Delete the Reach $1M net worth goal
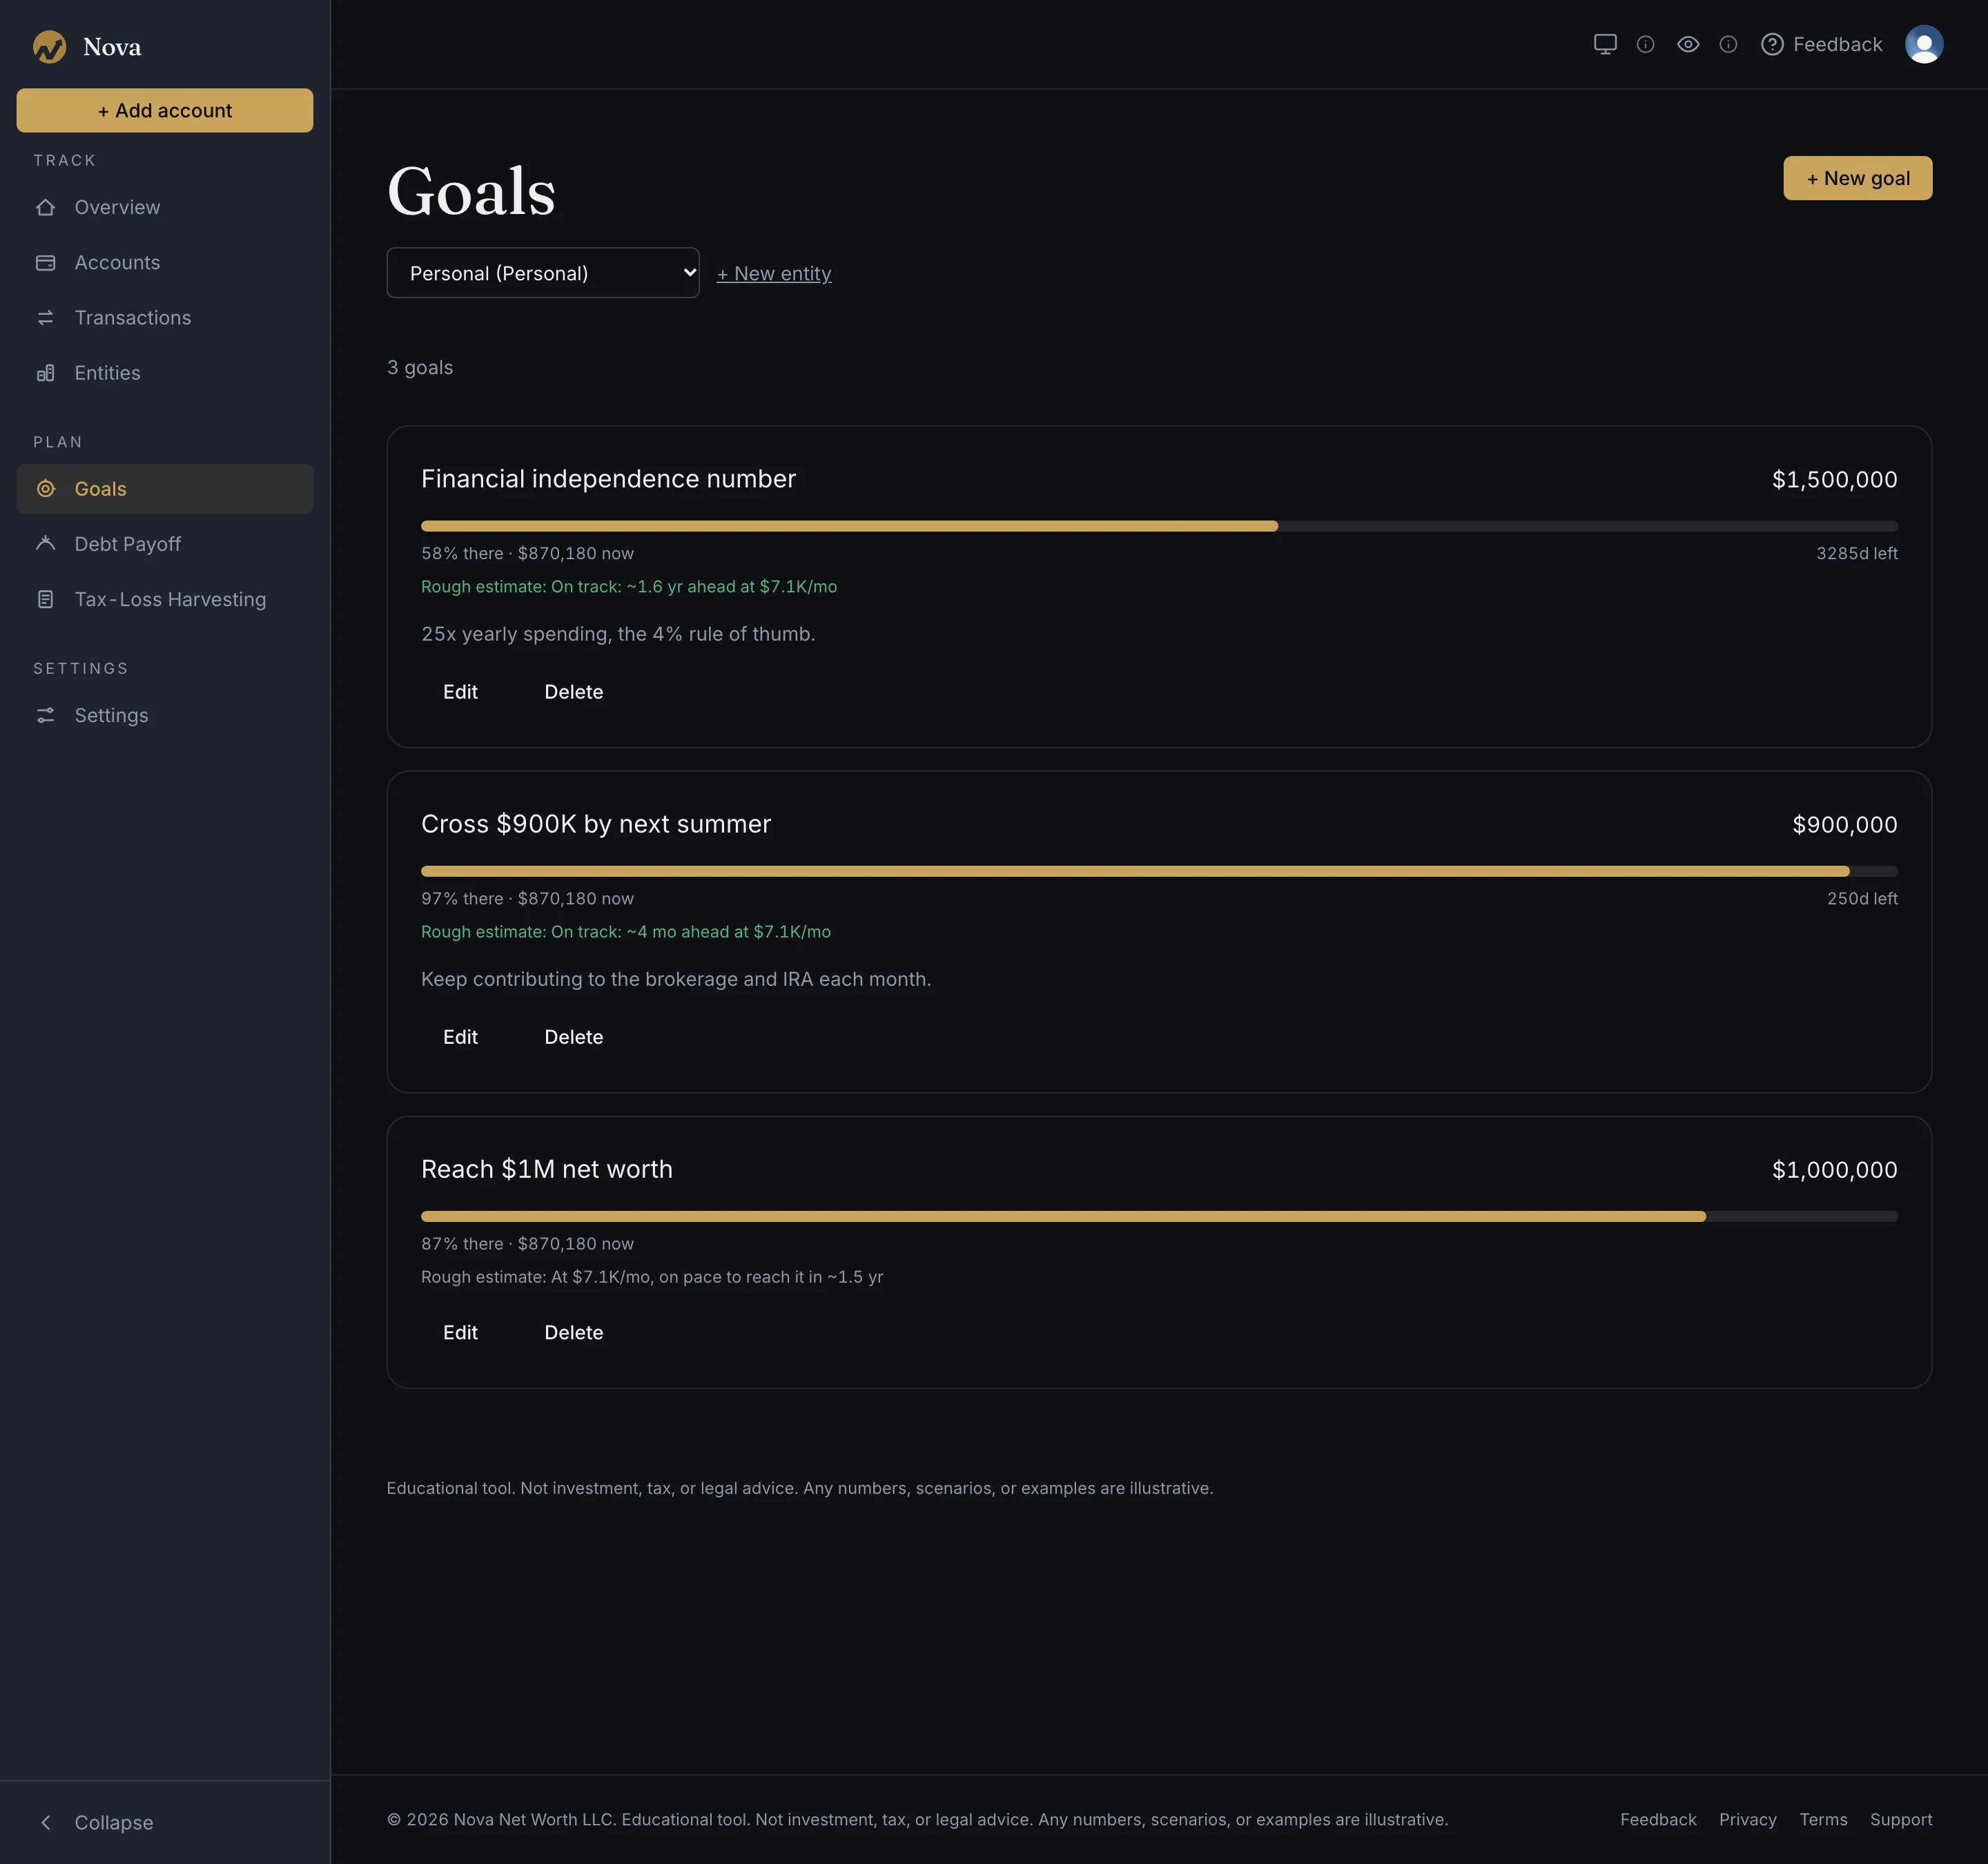This screenshot has height=1864, width=1988. 574,1332
